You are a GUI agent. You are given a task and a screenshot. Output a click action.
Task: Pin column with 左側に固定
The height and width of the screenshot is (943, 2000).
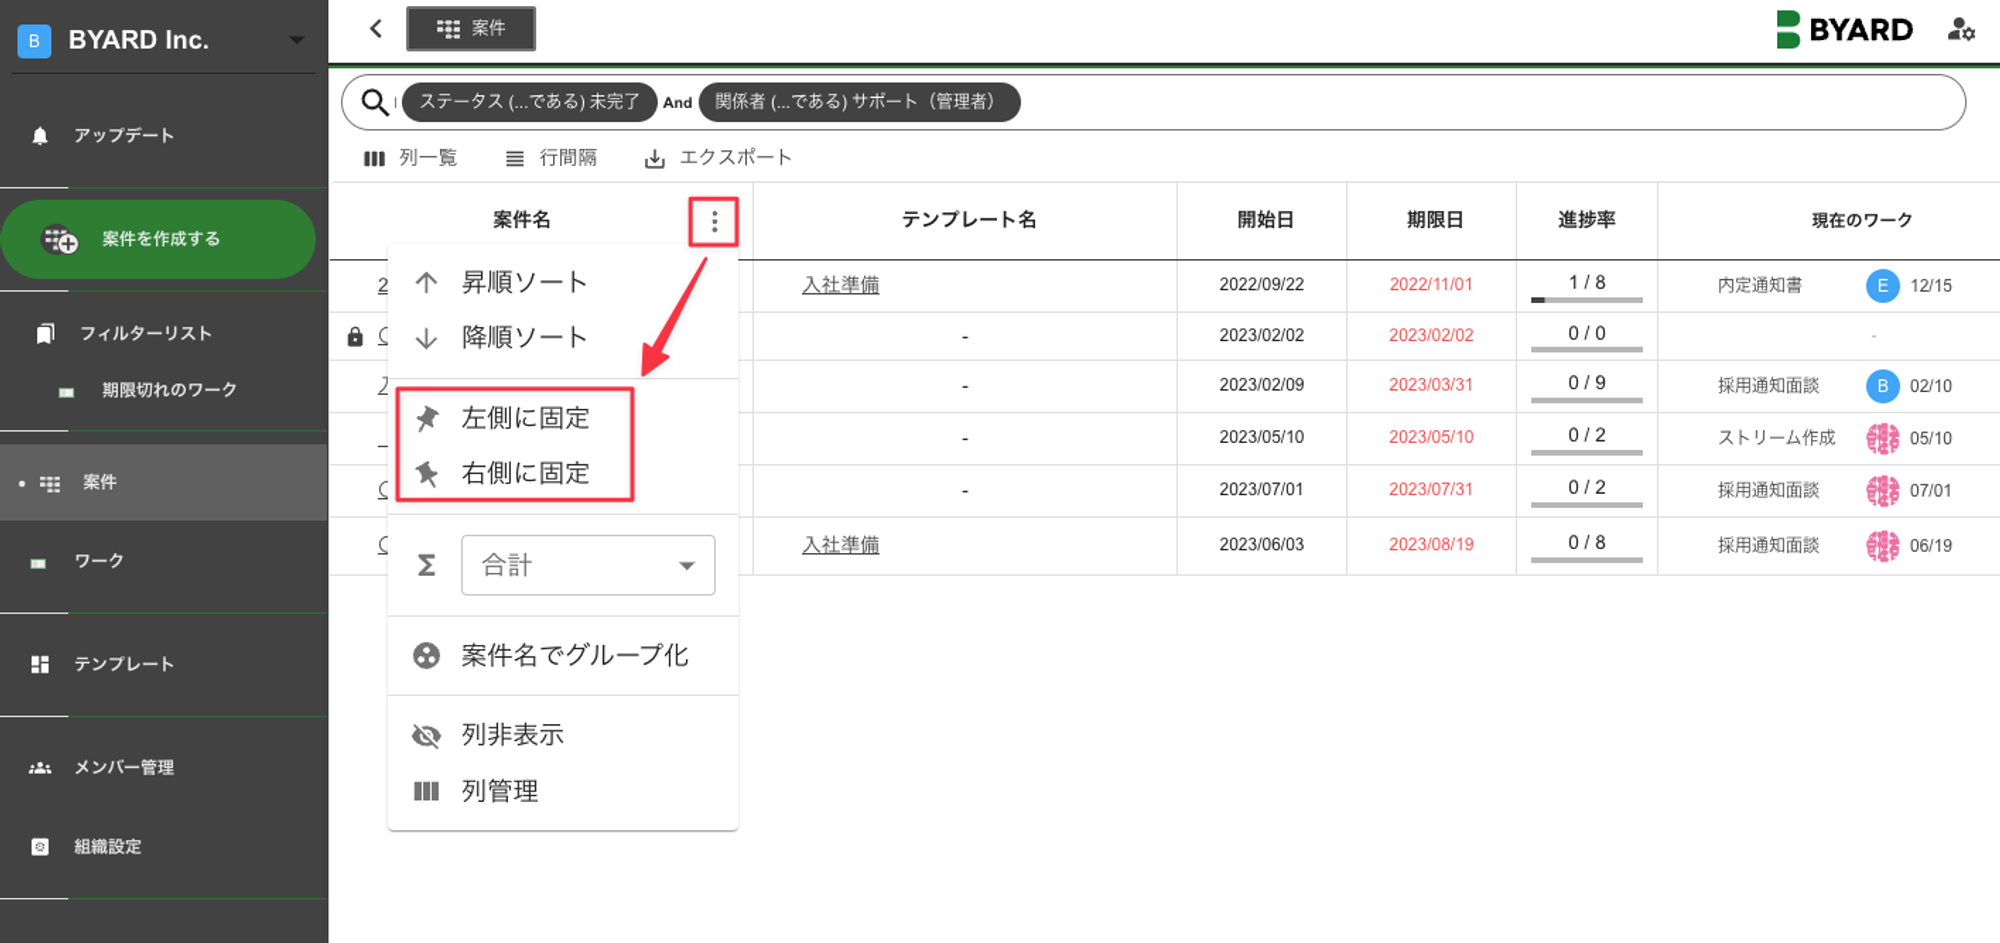[x=525, y=418]
